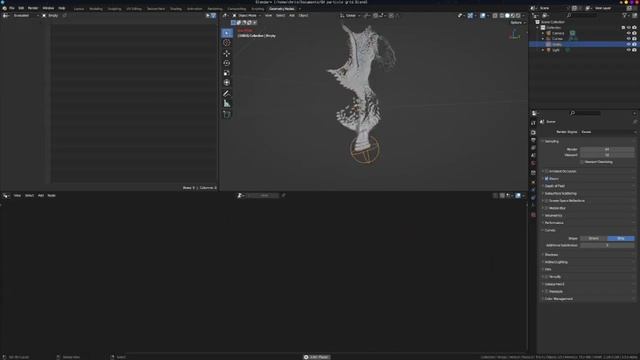Select the Add Cube tool in viewport toolbar
The width and height of the screenshot is (640, 360).
click(x=227, y=115)
